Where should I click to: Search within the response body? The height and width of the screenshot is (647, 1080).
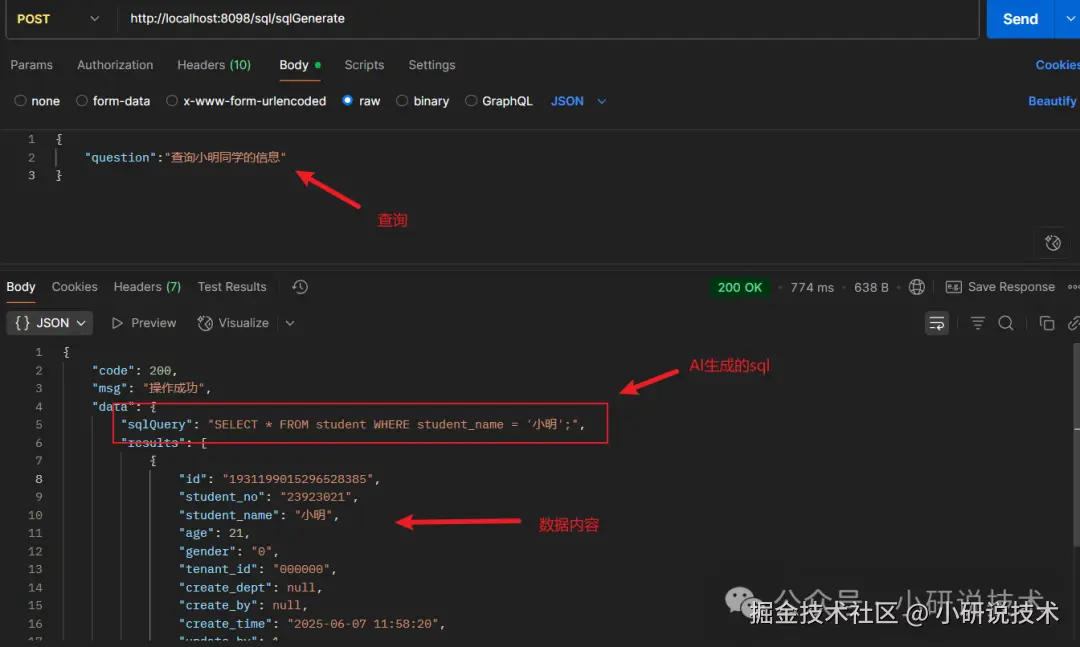point(1006,322)
